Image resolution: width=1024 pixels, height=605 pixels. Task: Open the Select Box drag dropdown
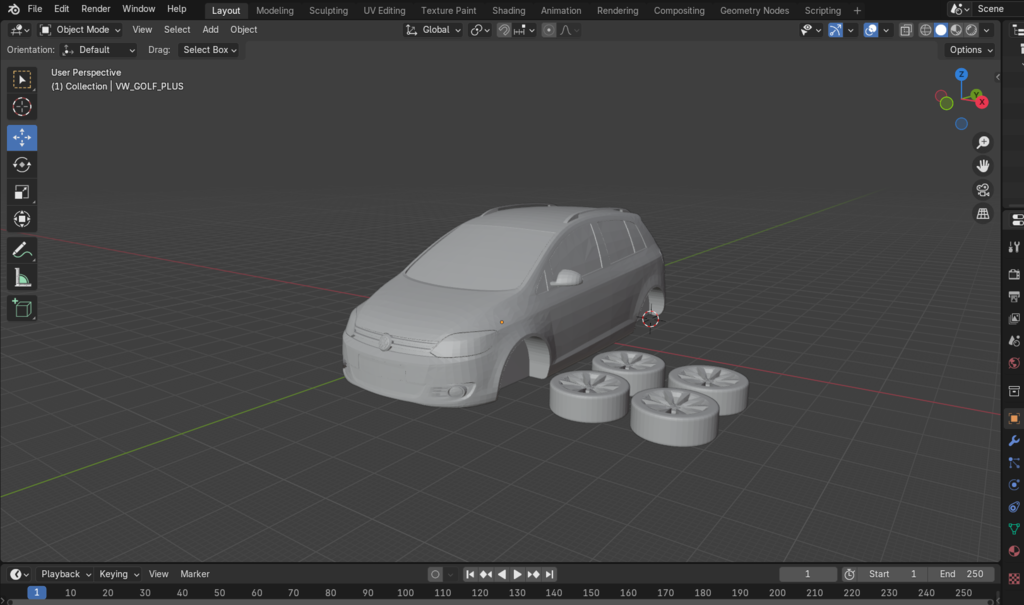(x=208, y=49)
